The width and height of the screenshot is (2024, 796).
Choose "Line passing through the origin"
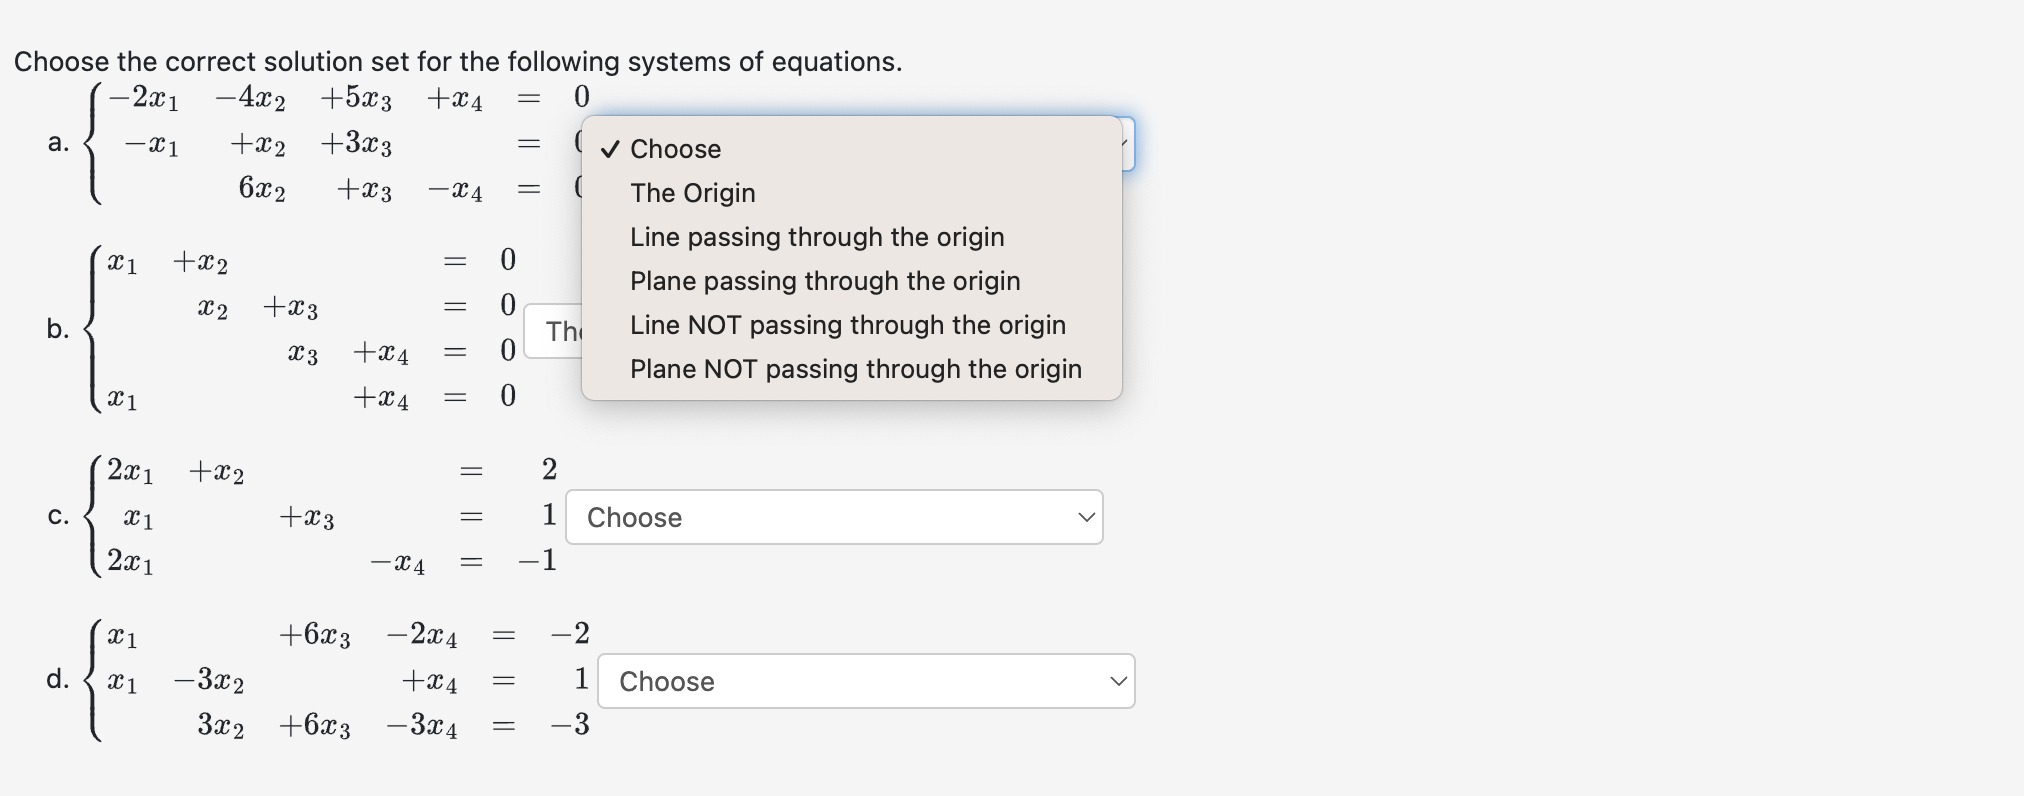(816, 237)
